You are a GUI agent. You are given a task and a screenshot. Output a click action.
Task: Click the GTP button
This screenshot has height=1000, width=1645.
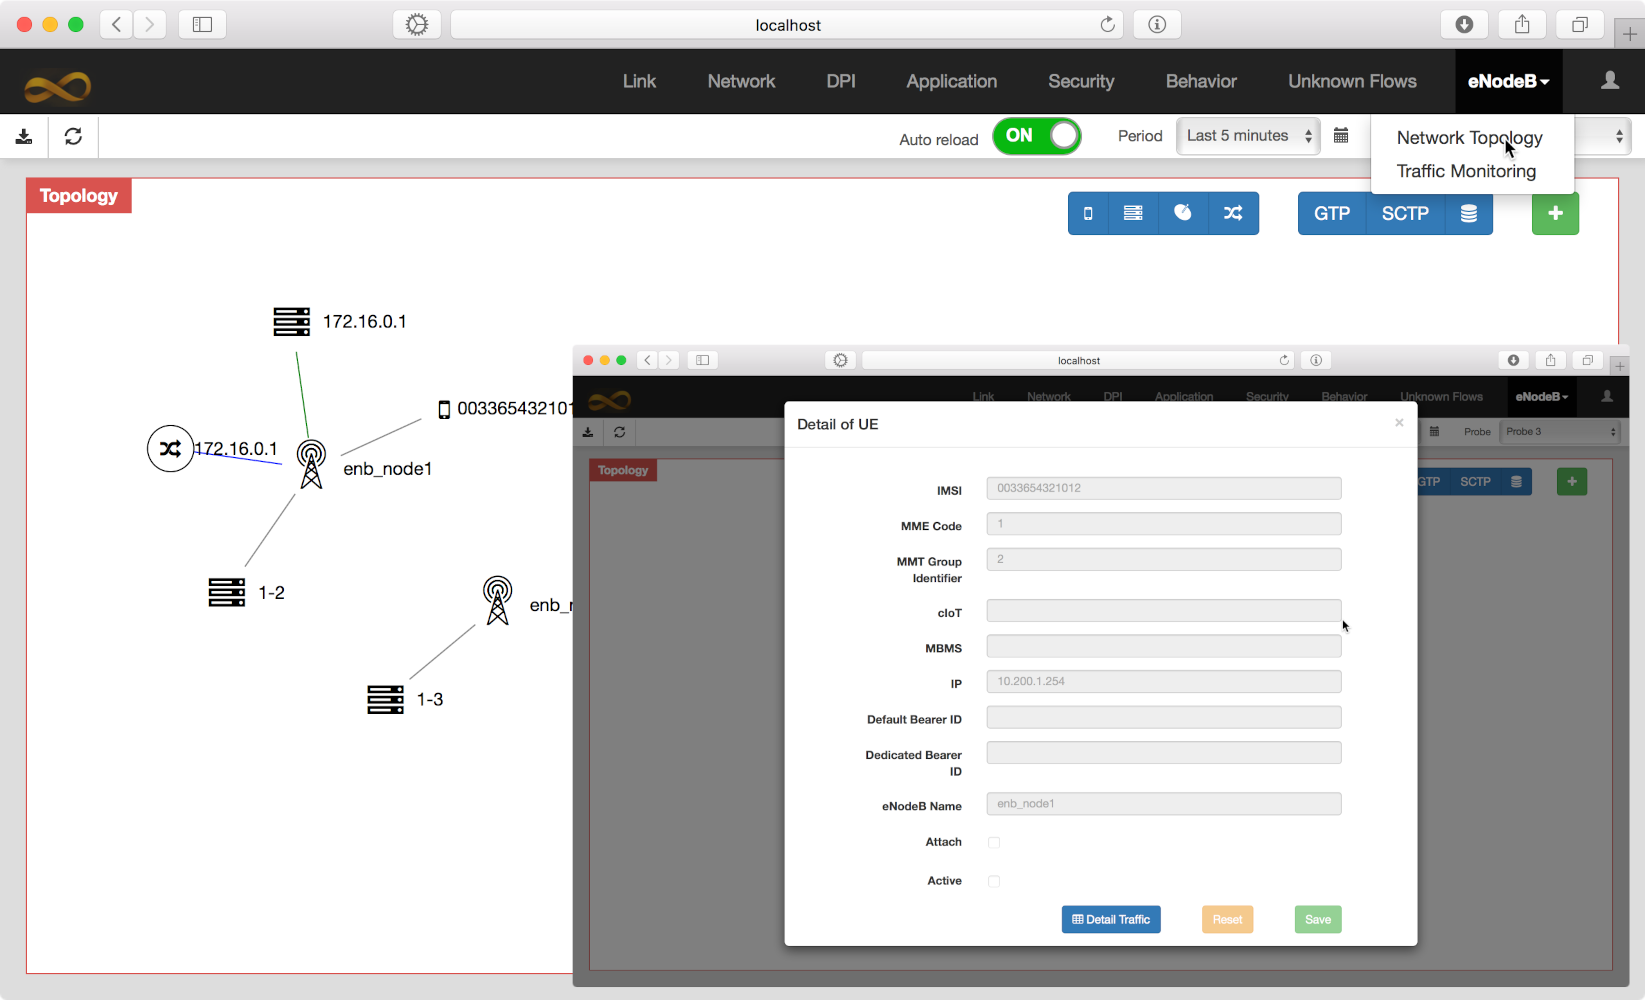1331,213
